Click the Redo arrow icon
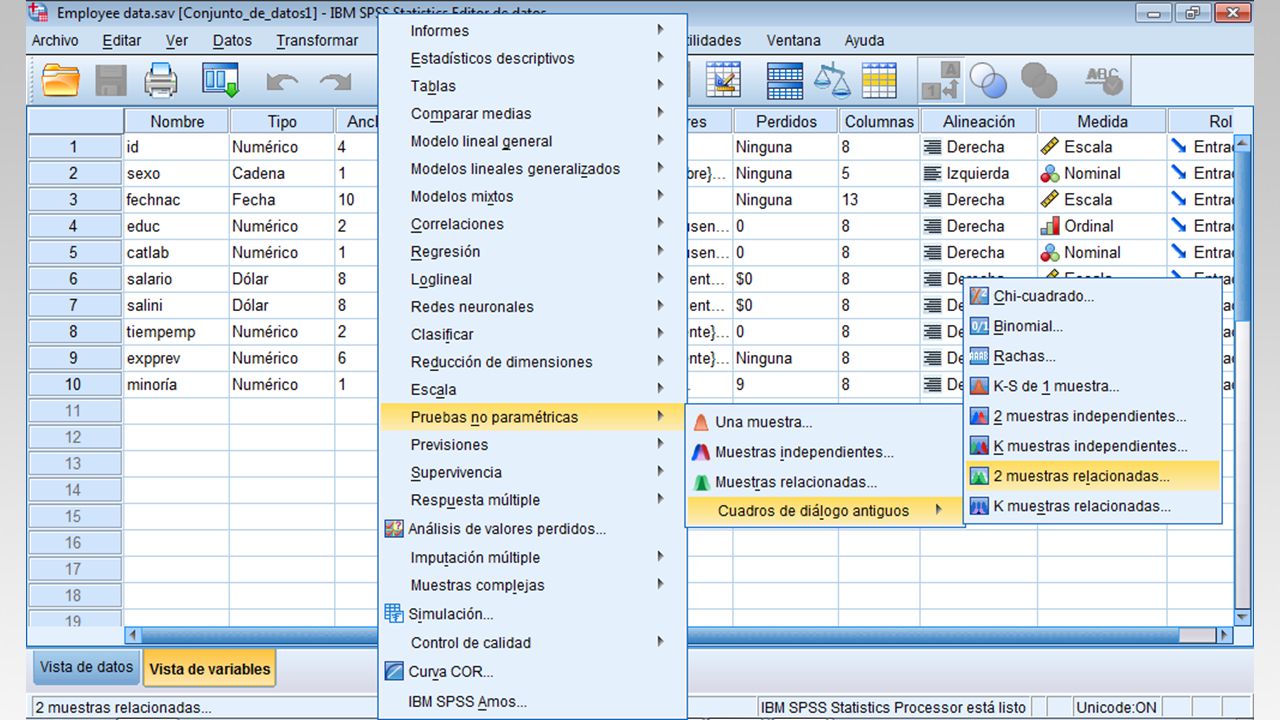 click(335, 82)
